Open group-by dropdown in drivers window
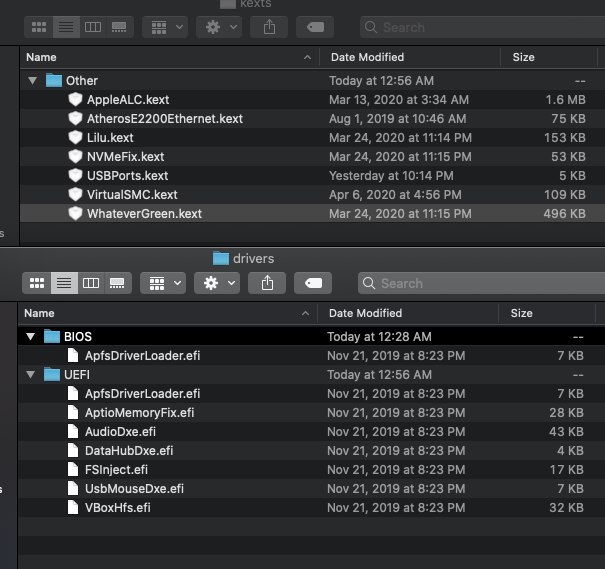Image resolution: width=605 pixels, height=569 pixels. [x=163, y=283]
